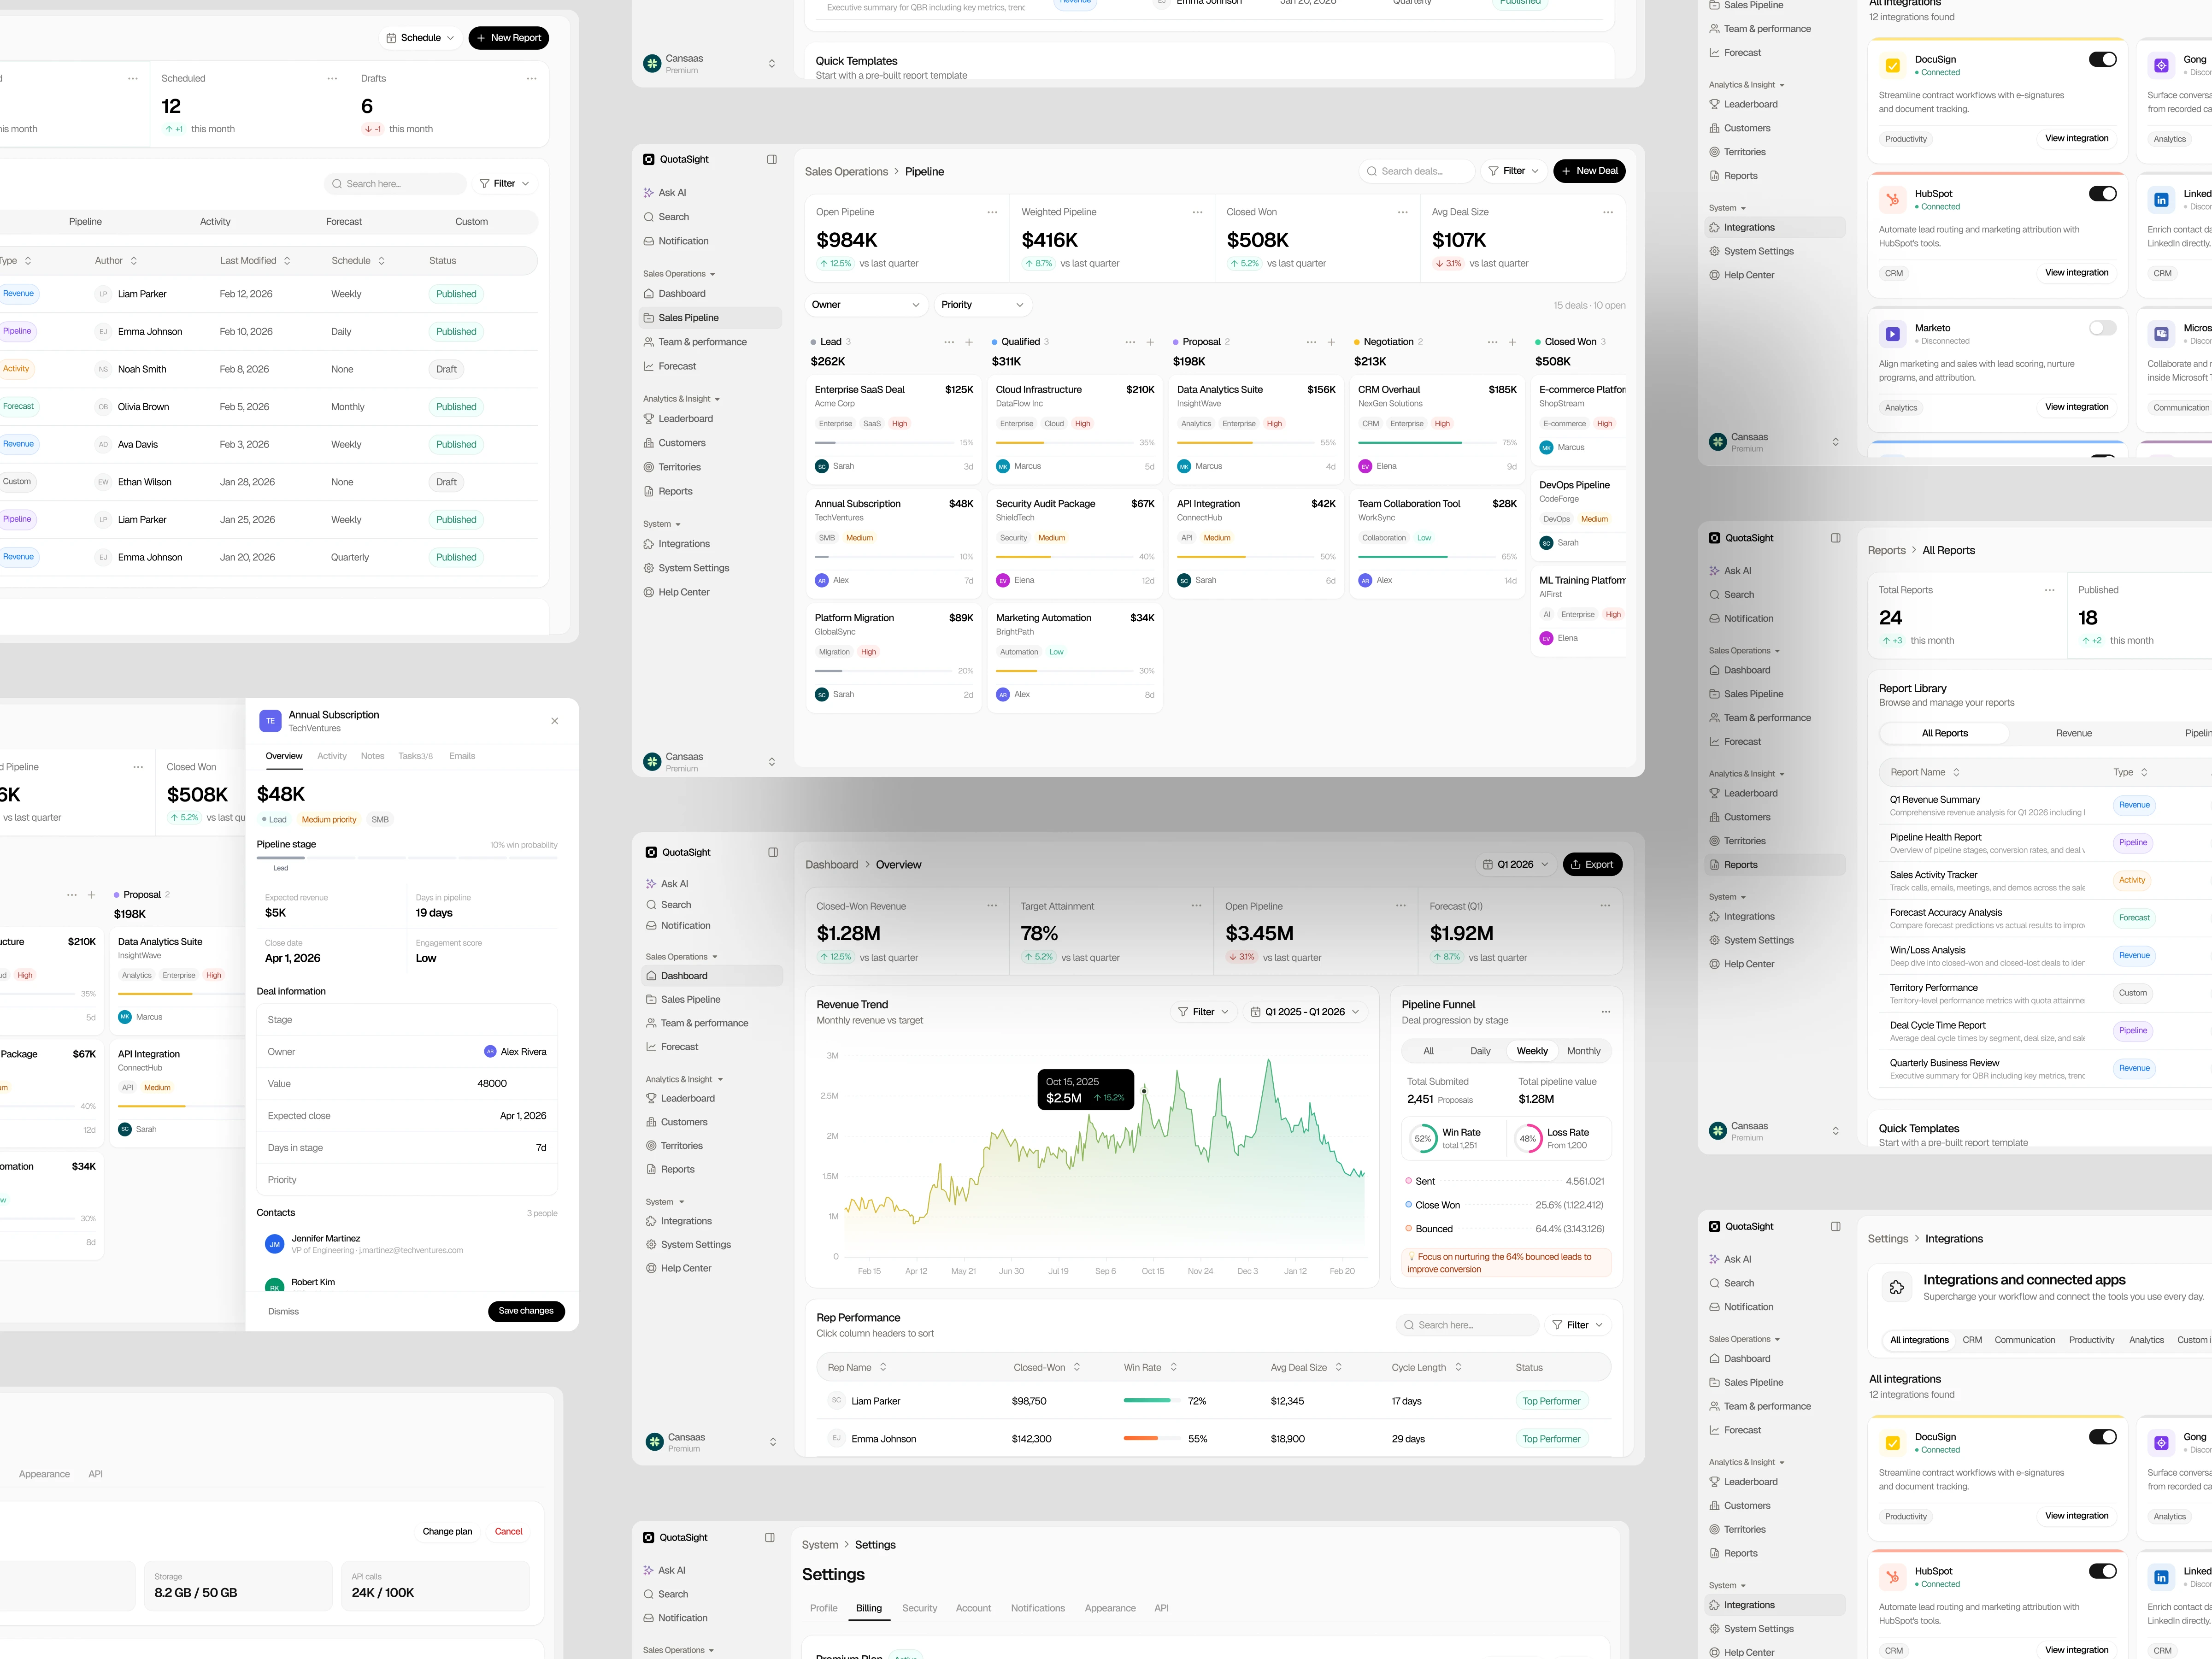Click the Search deals input field
Image resolution: width=2212 pixels, height=1659 pixels.
click(1416, 171)
